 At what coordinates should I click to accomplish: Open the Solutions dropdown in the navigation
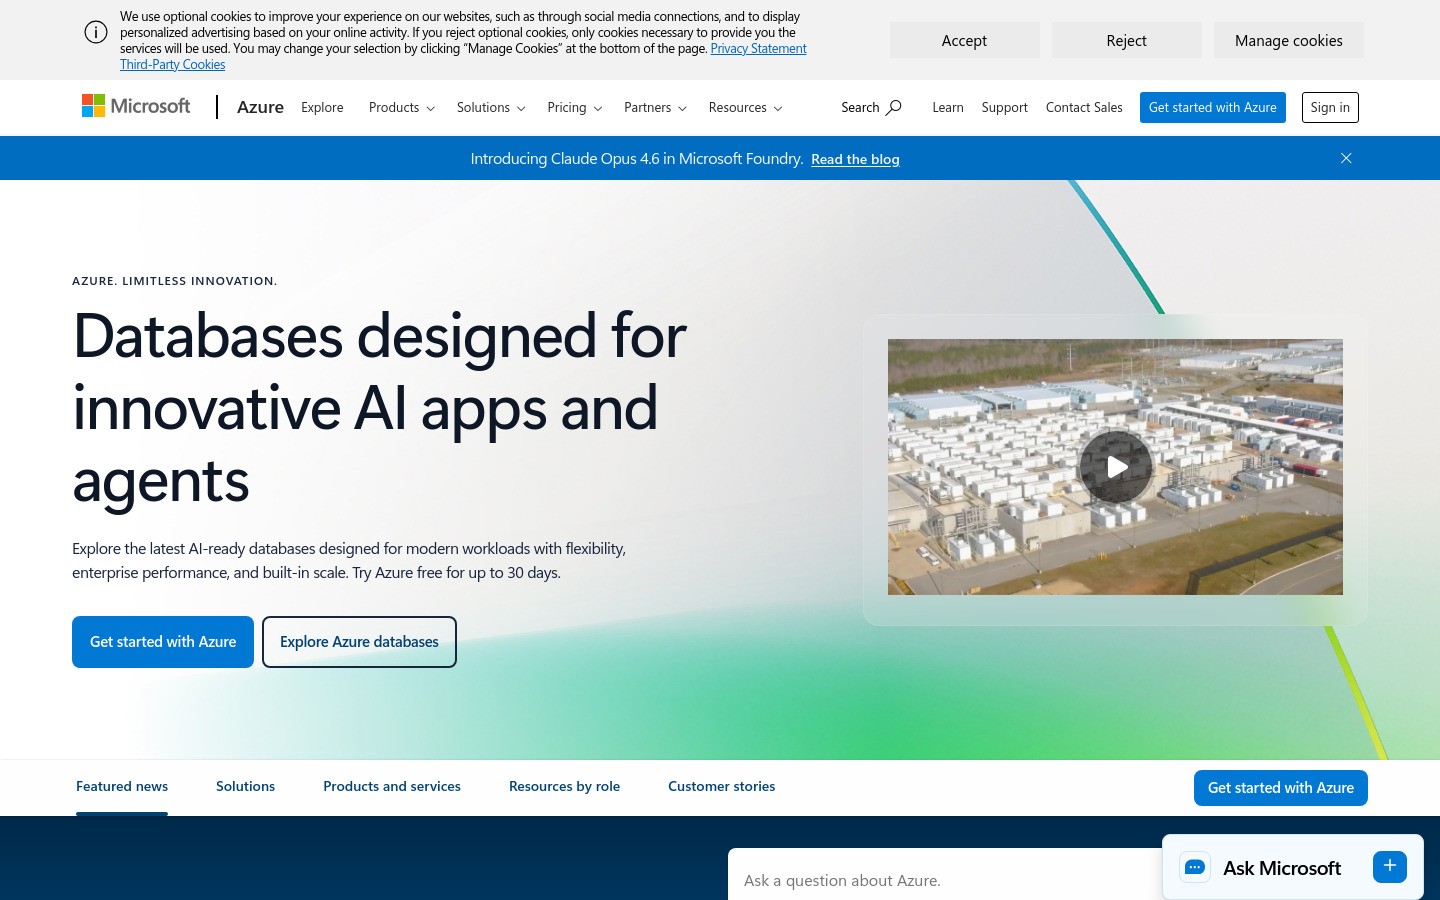click(490, 107)
